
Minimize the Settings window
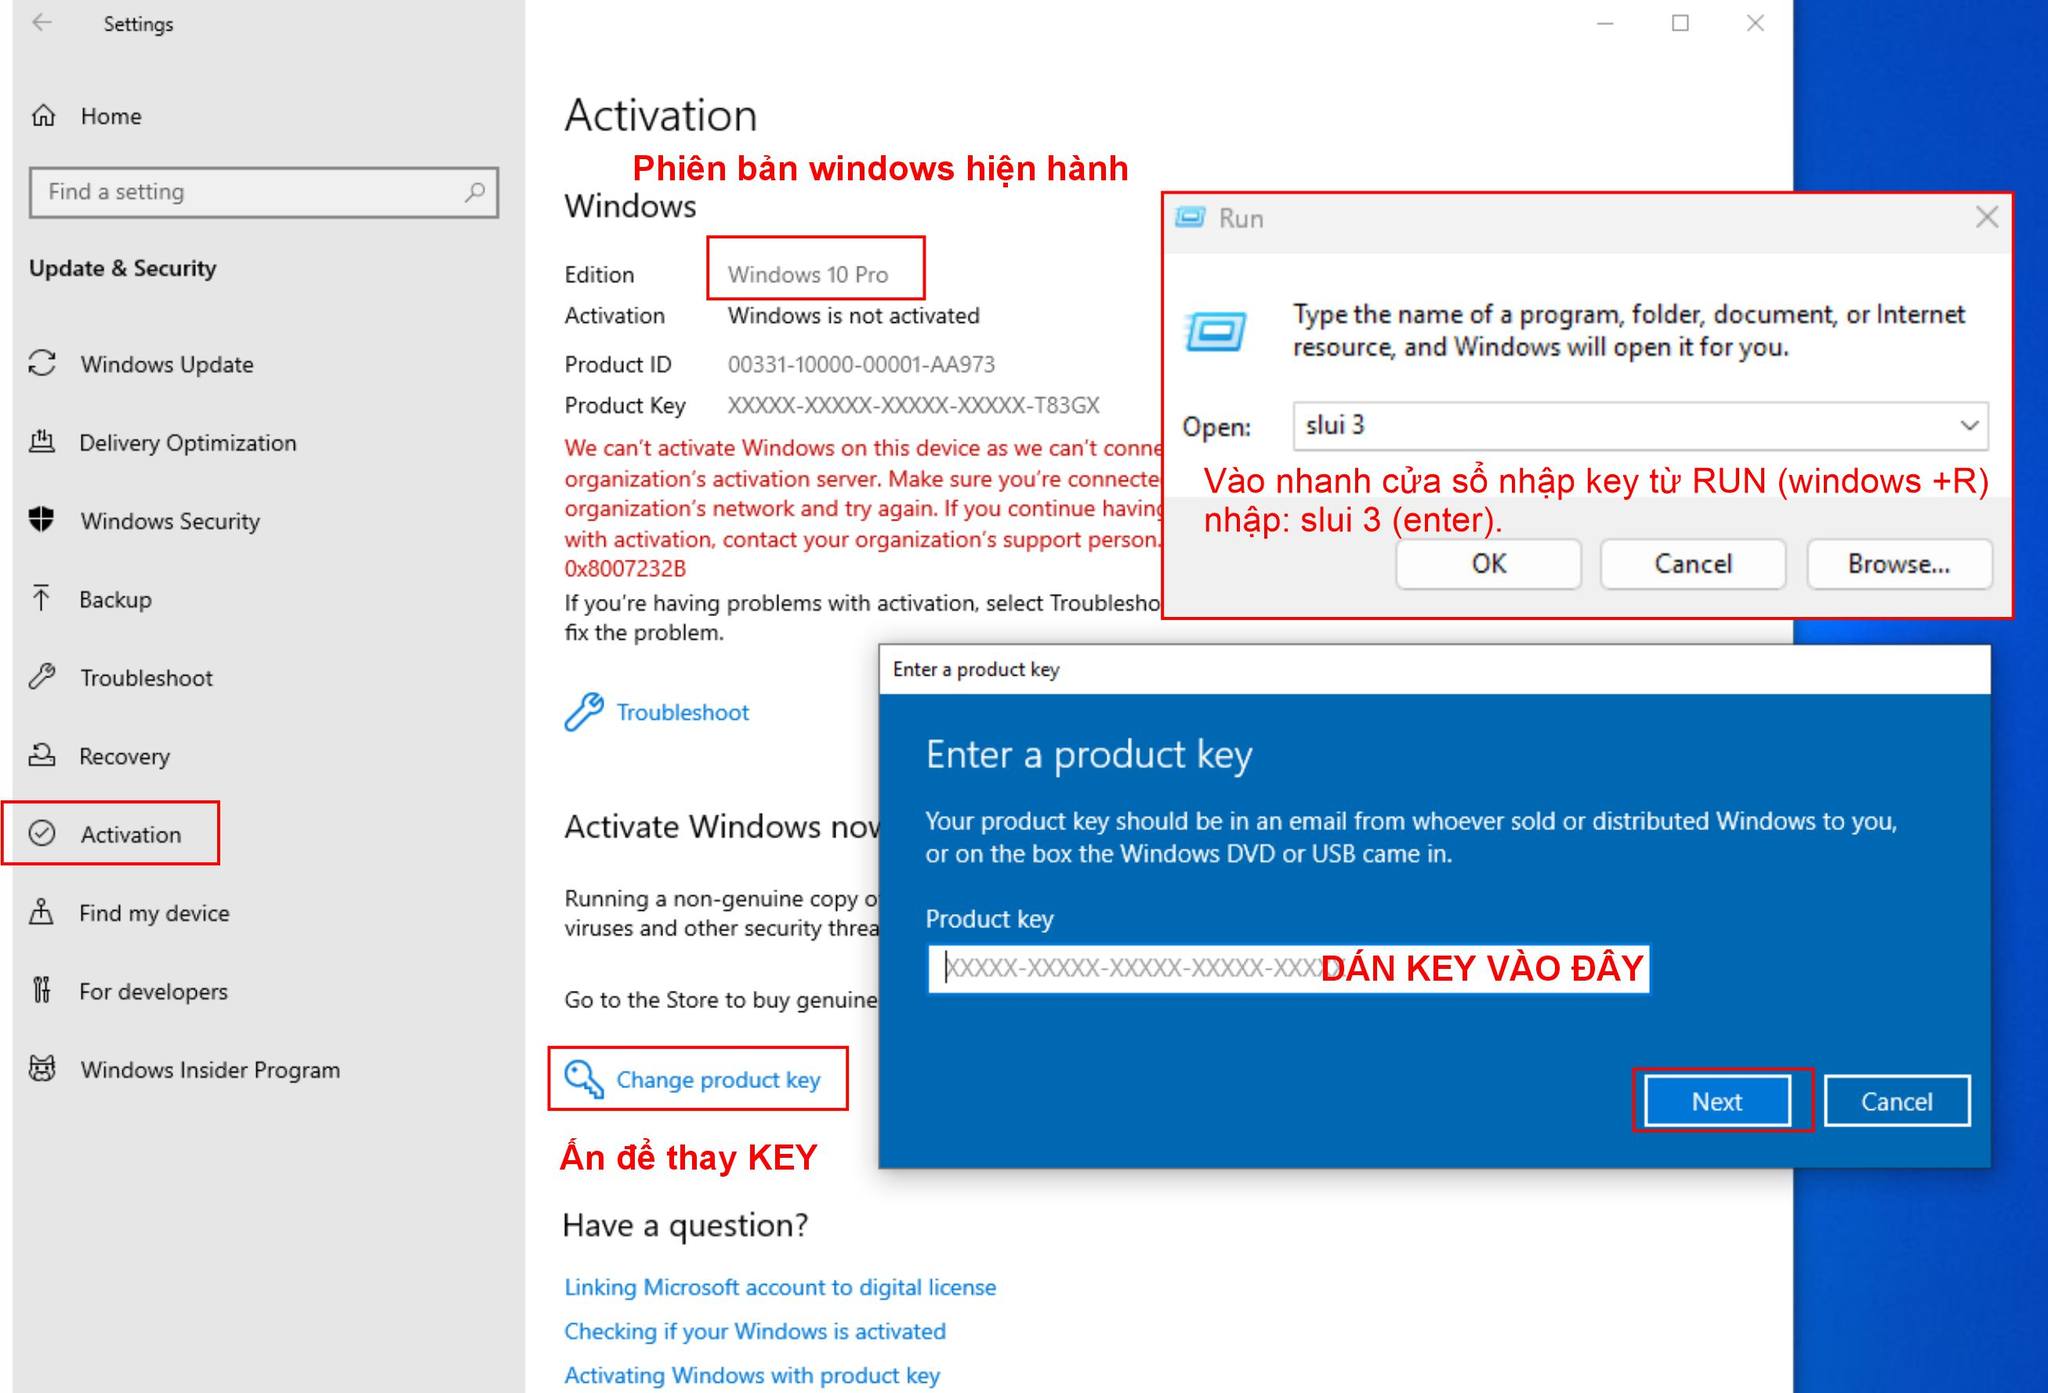(1605, 23)
